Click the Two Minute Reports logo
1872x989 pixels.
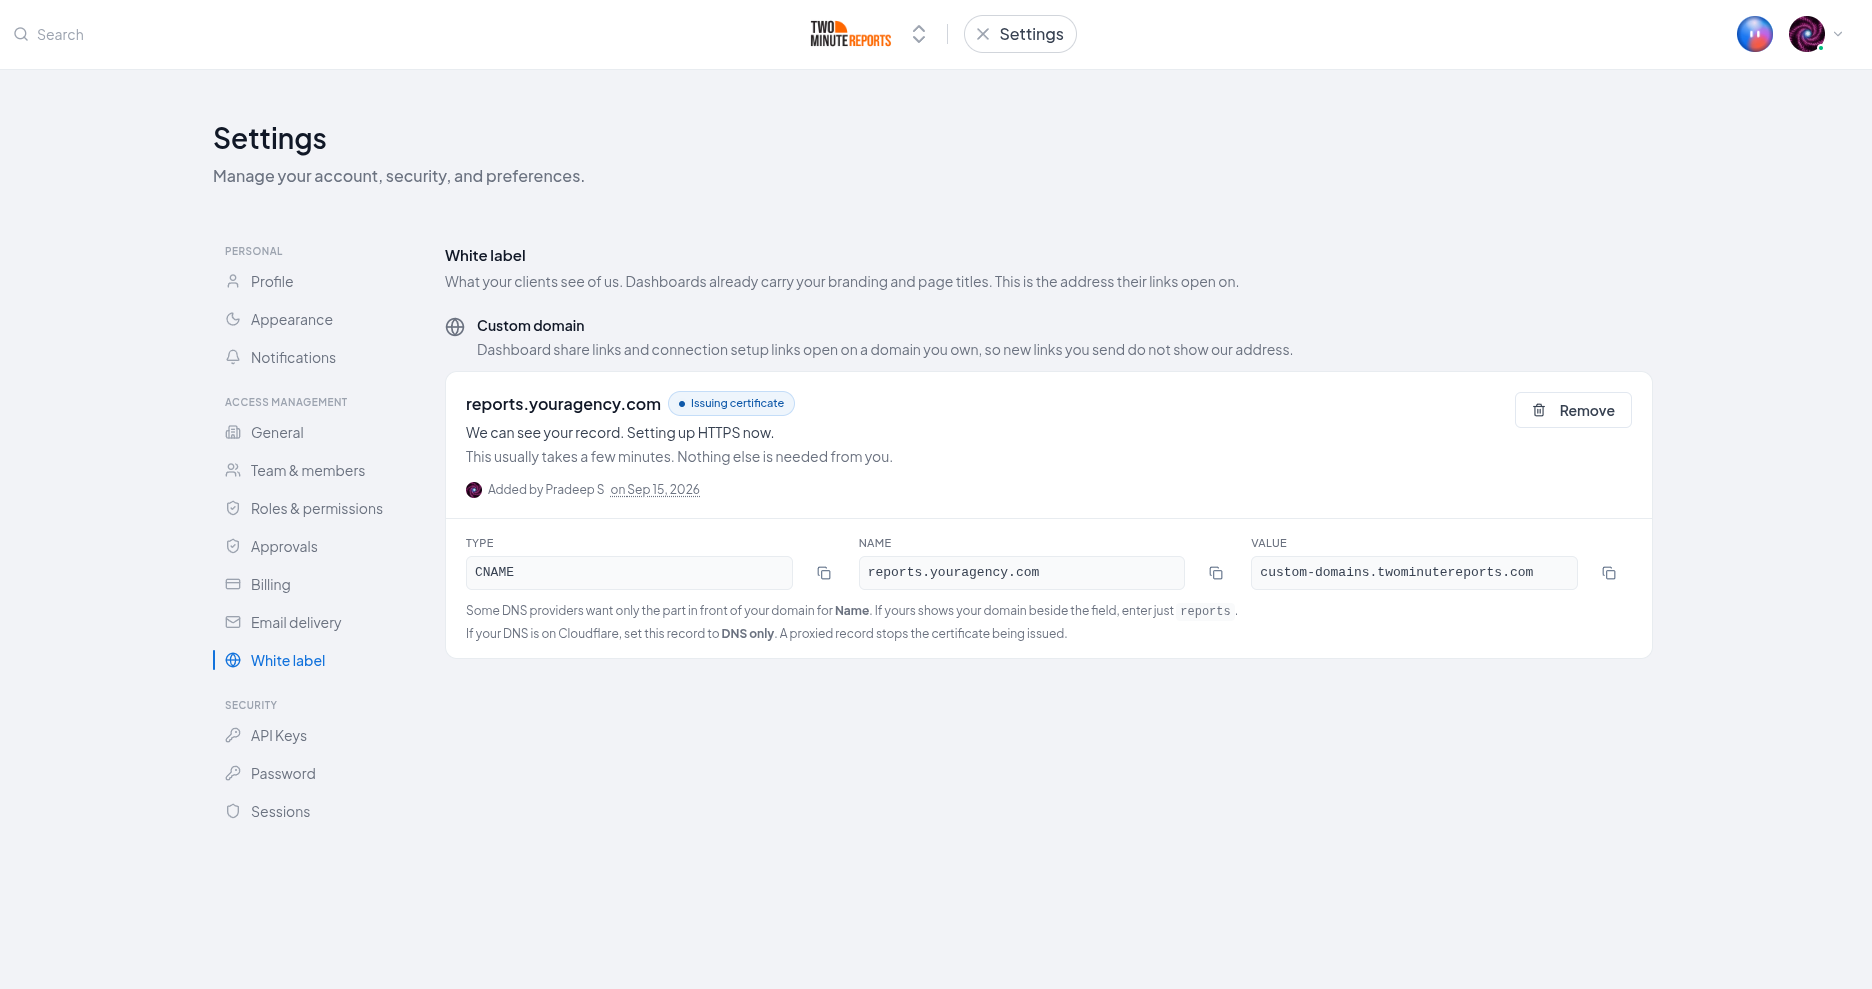(851, 34)
